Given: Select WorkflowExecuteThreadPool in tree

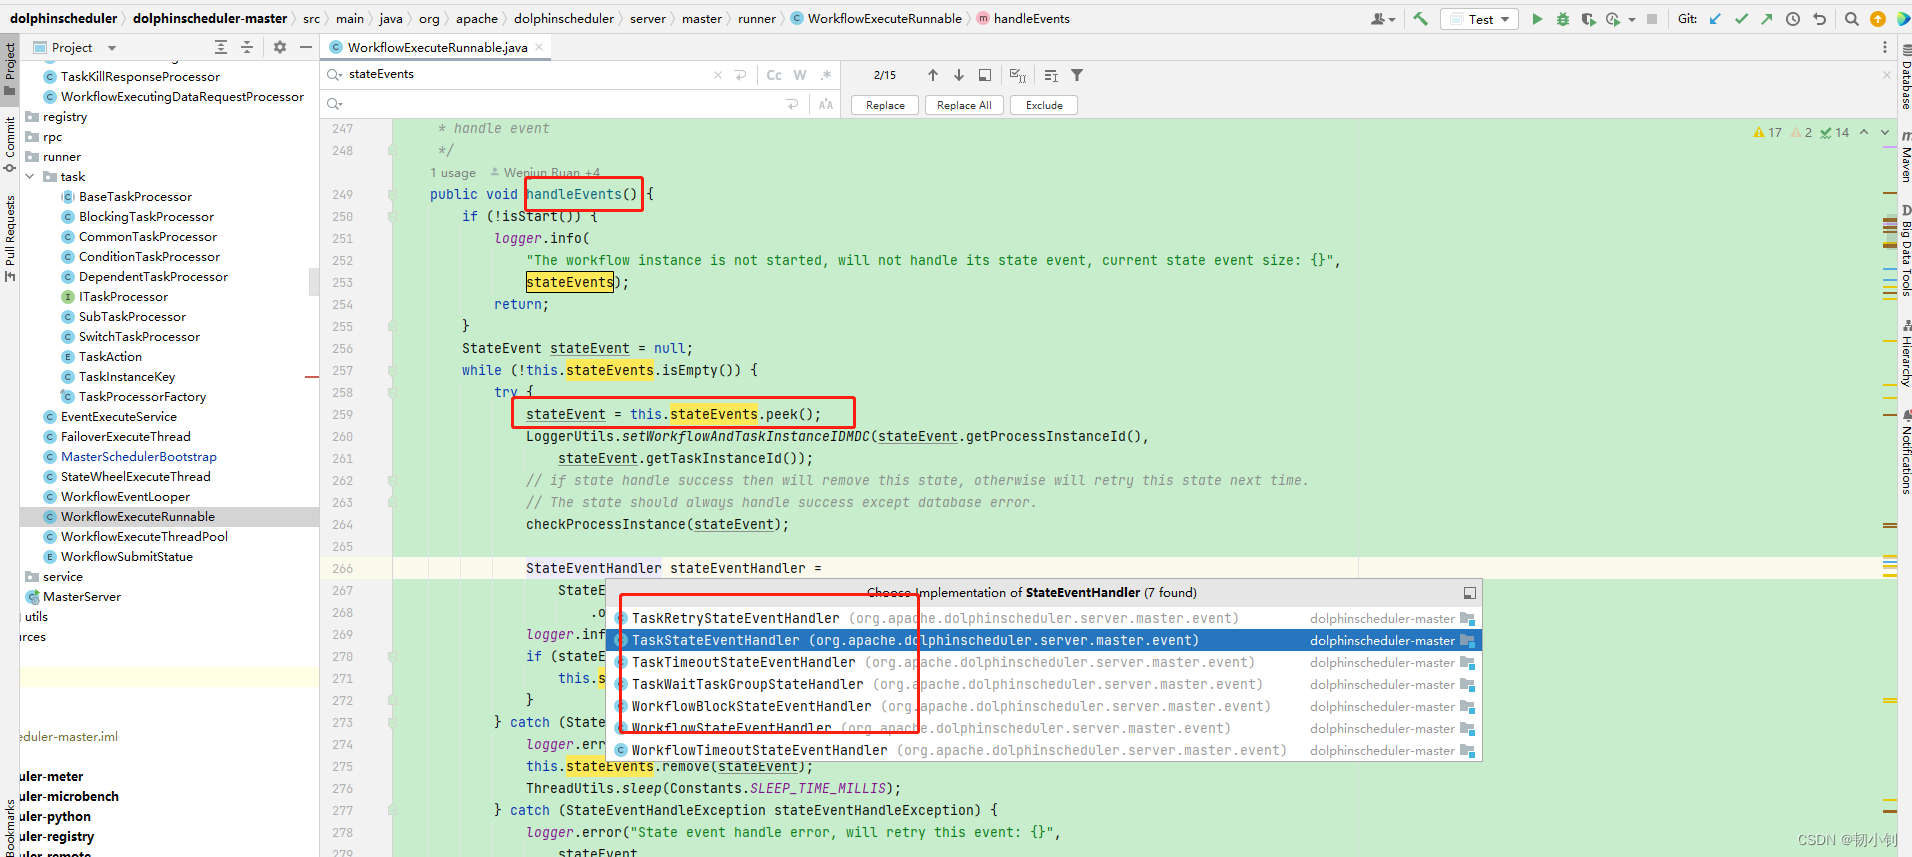Looking at the screenshot, I should pos(144,537).
